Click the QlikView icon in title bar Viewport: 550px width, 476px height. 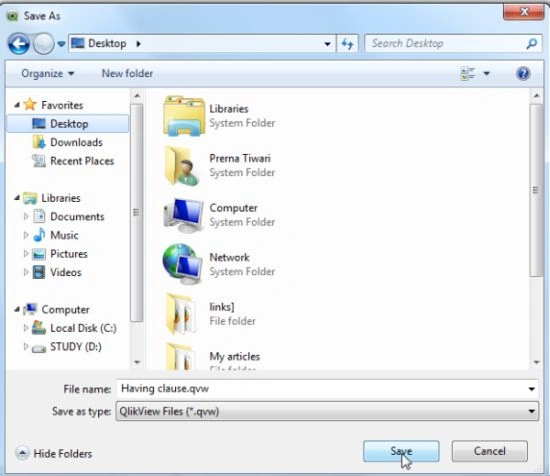pos(13,16)
